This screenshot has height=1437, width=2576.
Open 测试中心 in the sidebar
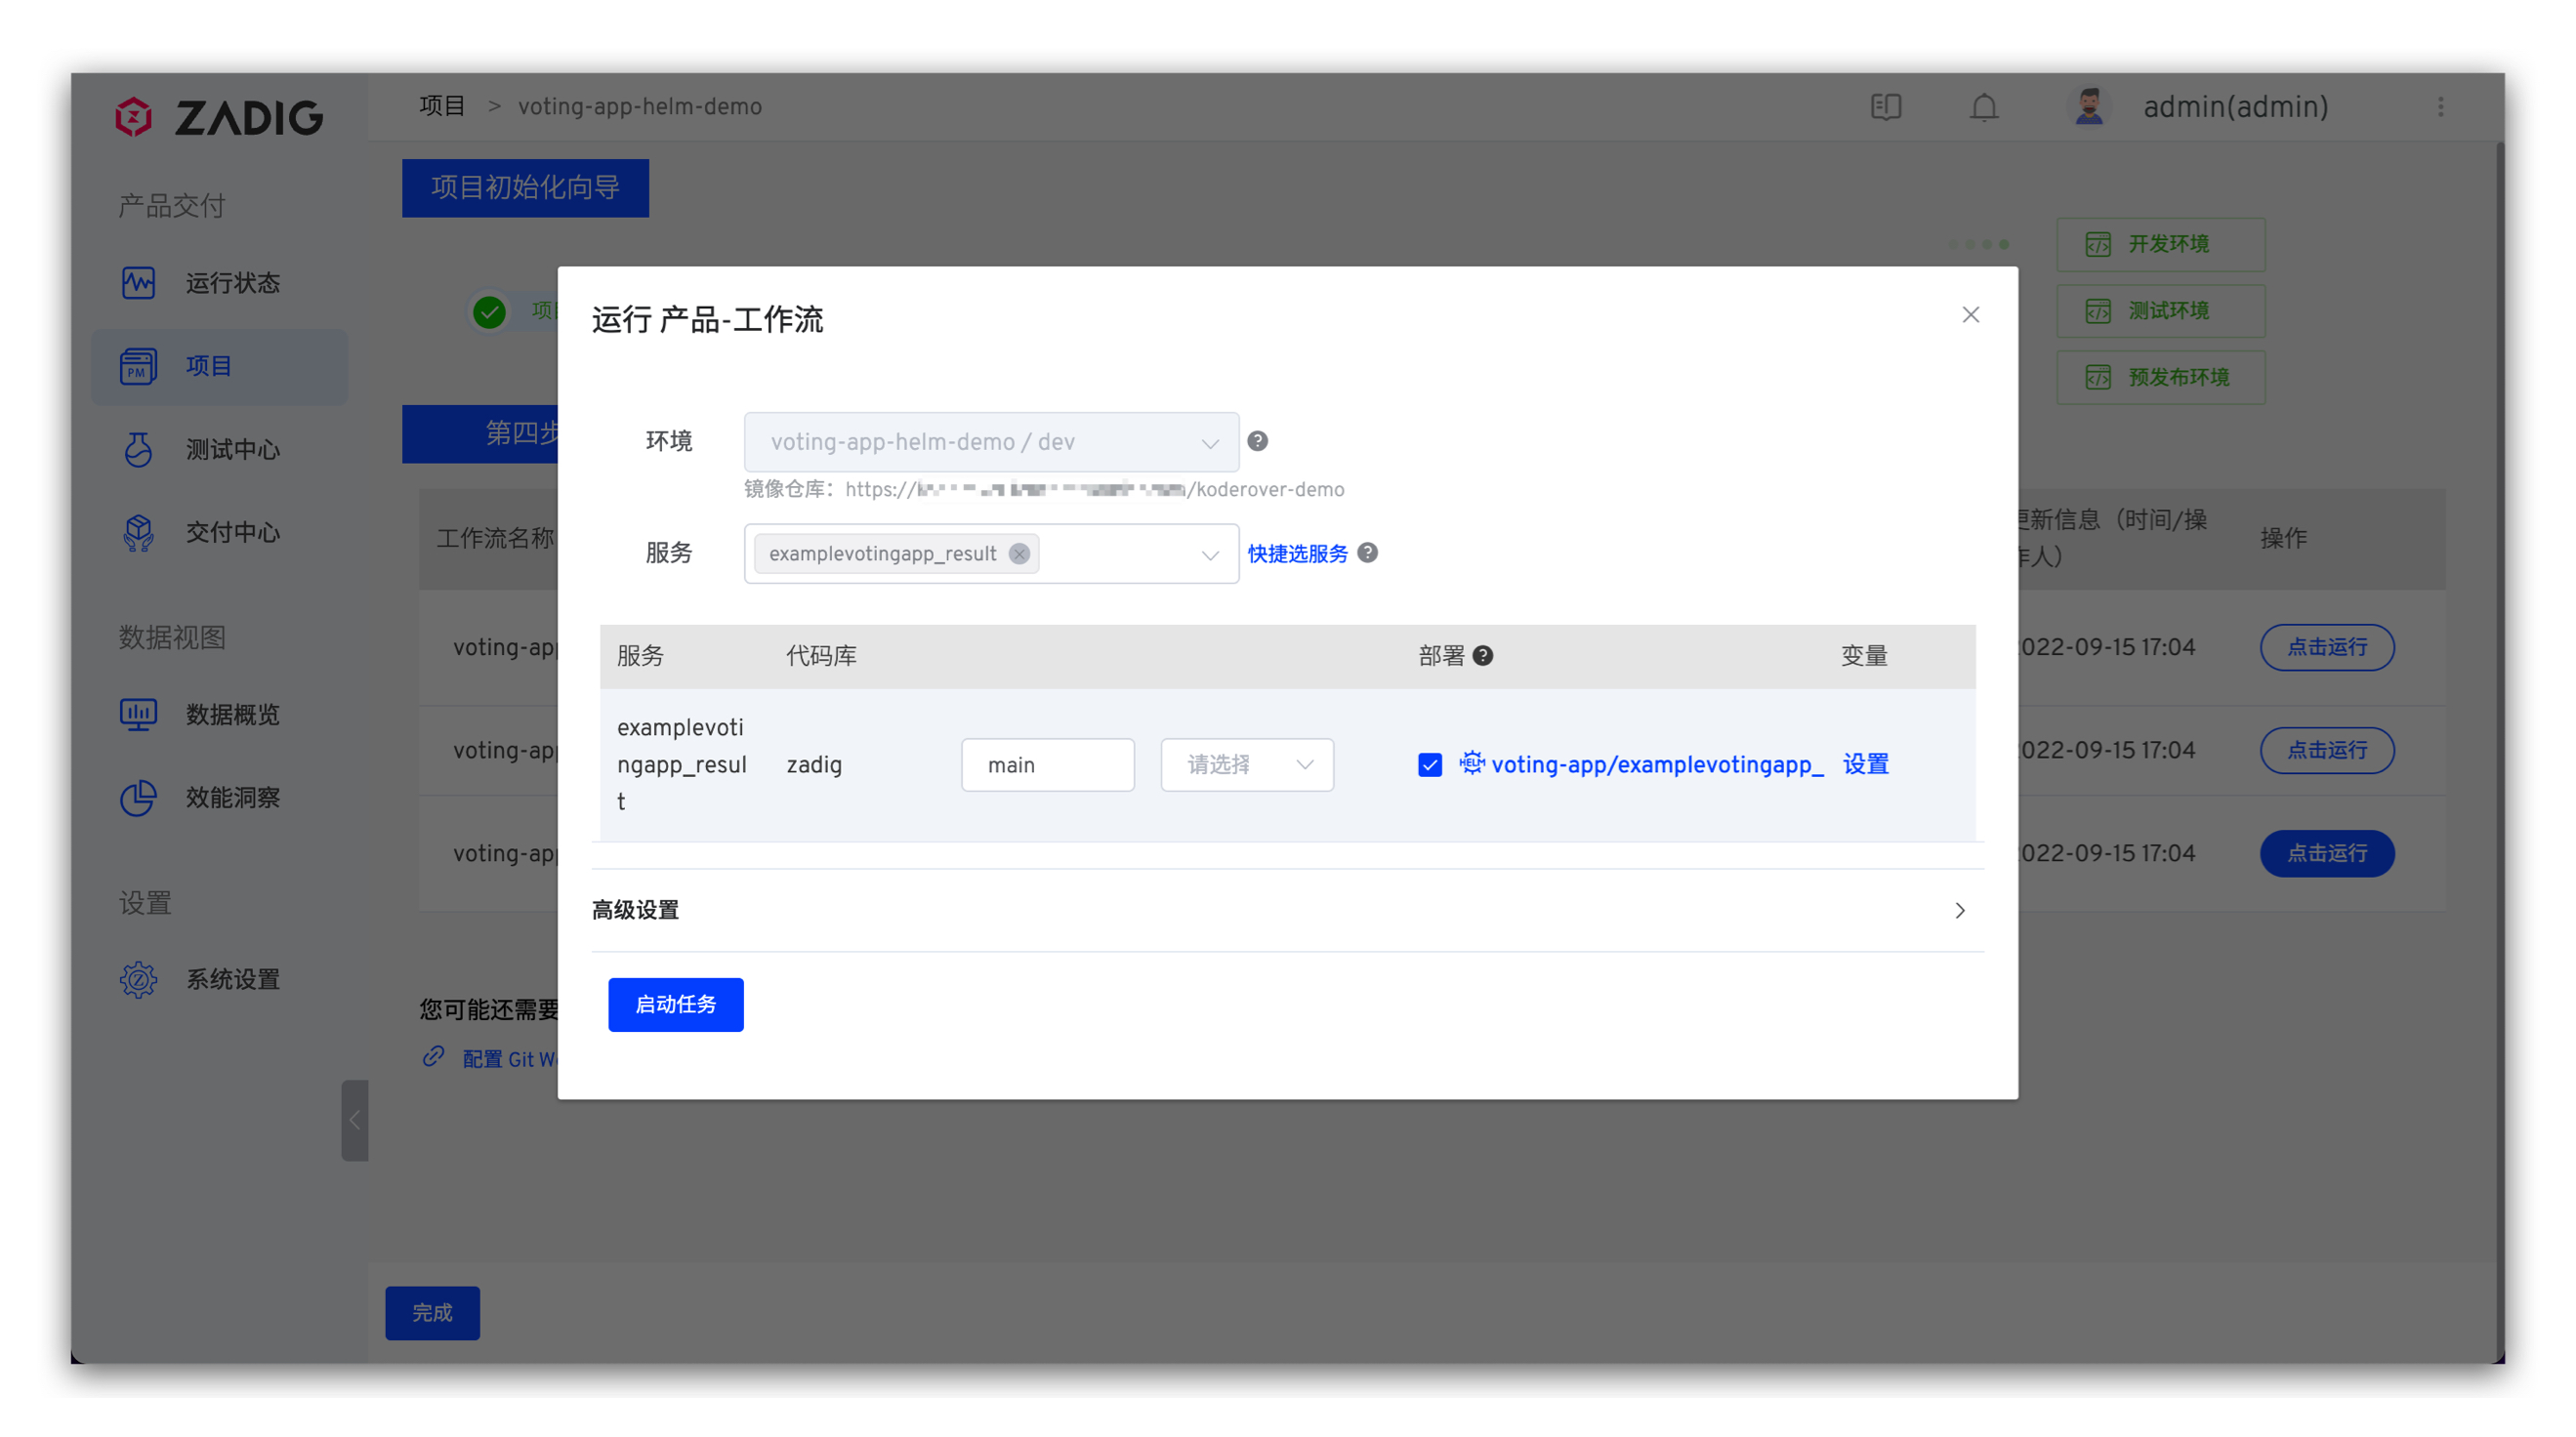(231, 449)
